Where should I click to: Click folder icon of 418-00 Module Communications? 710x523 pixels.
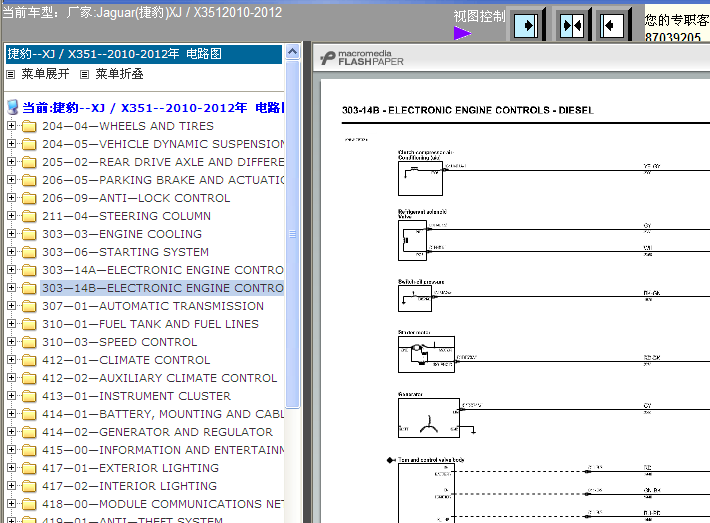coord(29,504)
